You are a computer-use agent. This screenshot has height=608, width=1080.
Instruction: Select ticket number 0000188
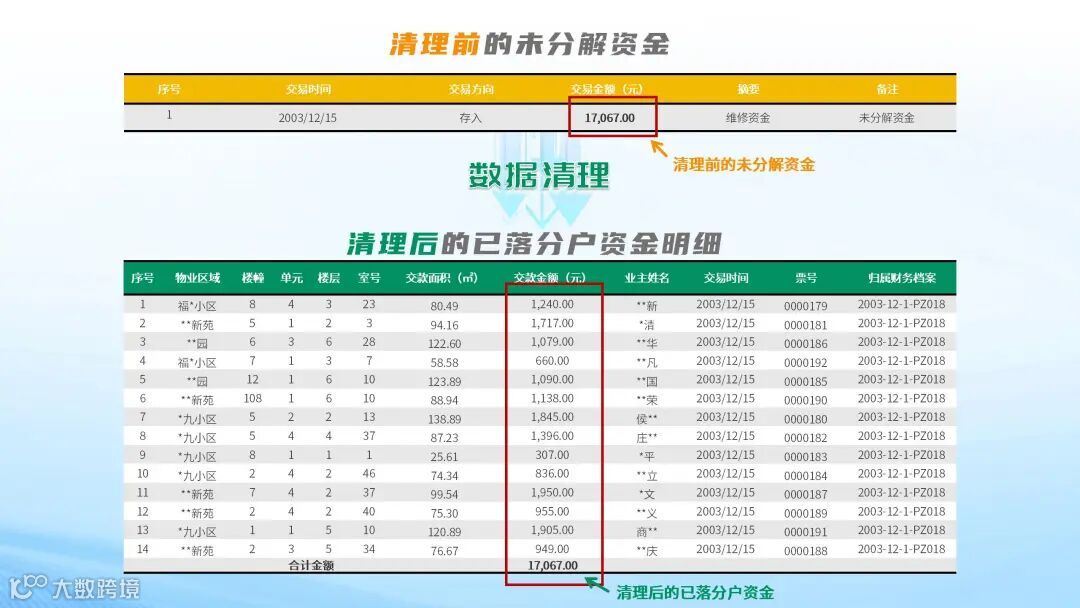click(805, 551)
